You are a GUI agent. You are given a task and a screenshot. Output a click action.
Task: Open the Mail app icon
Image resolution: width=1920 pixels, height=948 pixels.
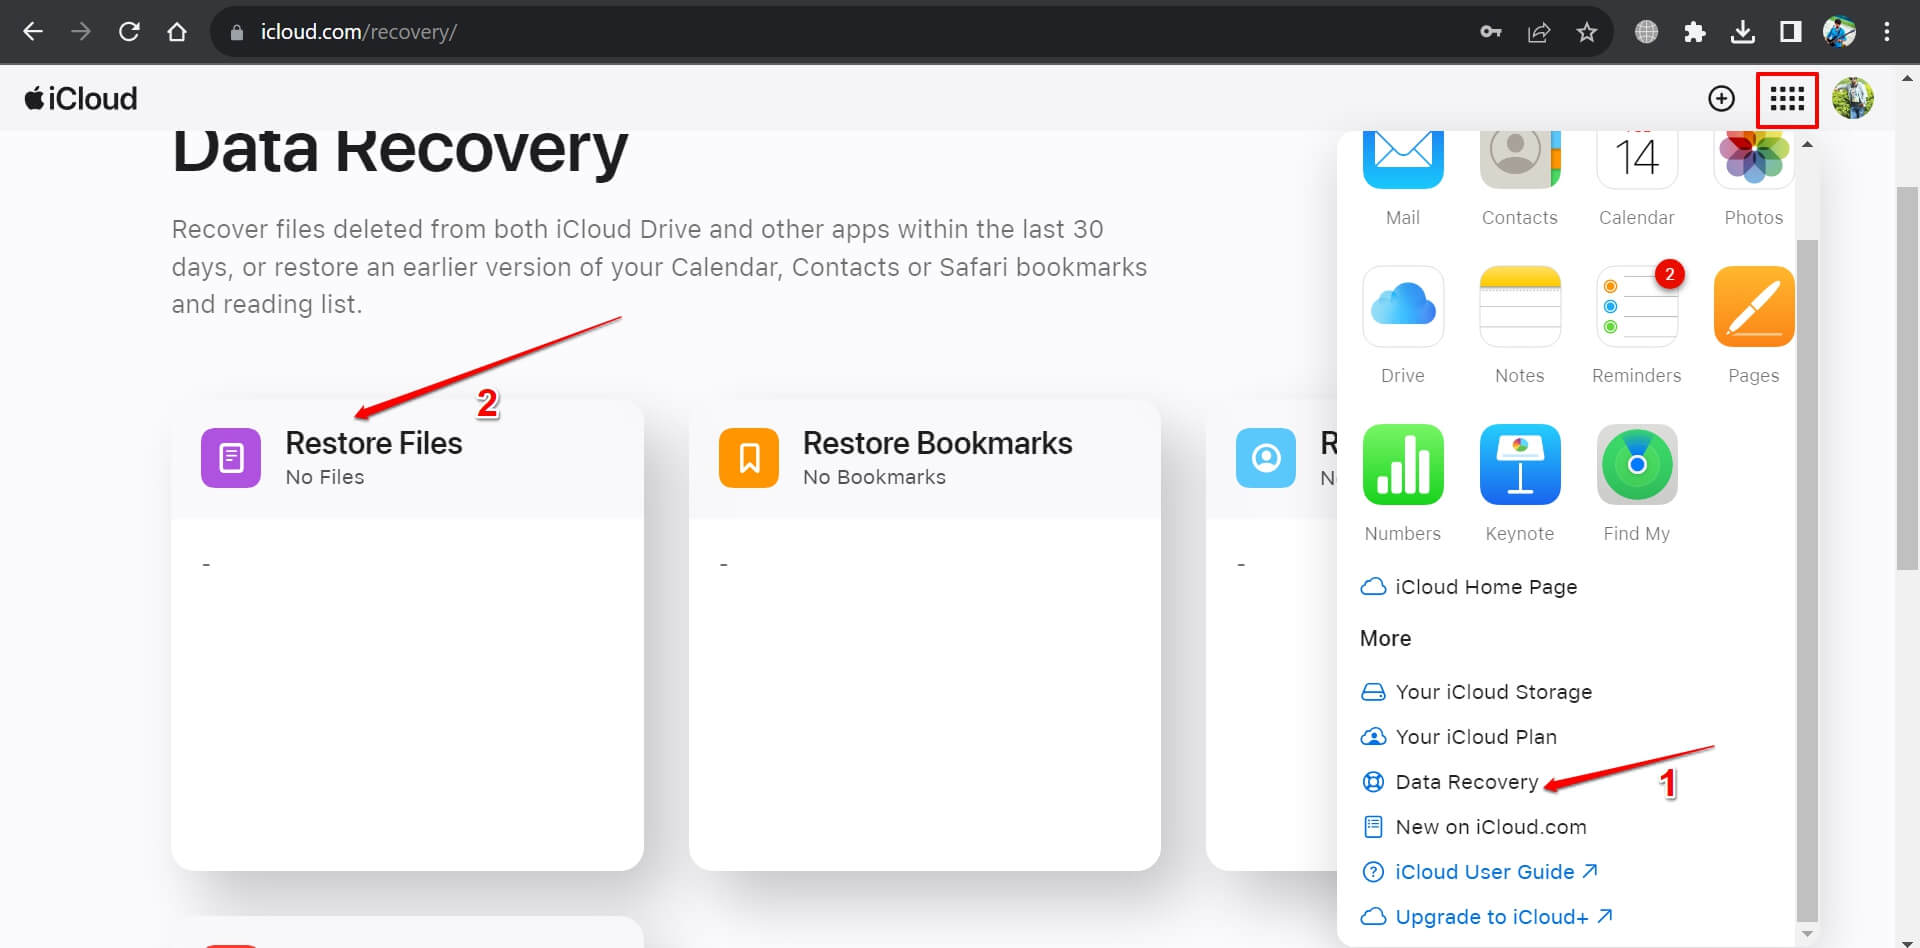click(x=1402, y=160)
